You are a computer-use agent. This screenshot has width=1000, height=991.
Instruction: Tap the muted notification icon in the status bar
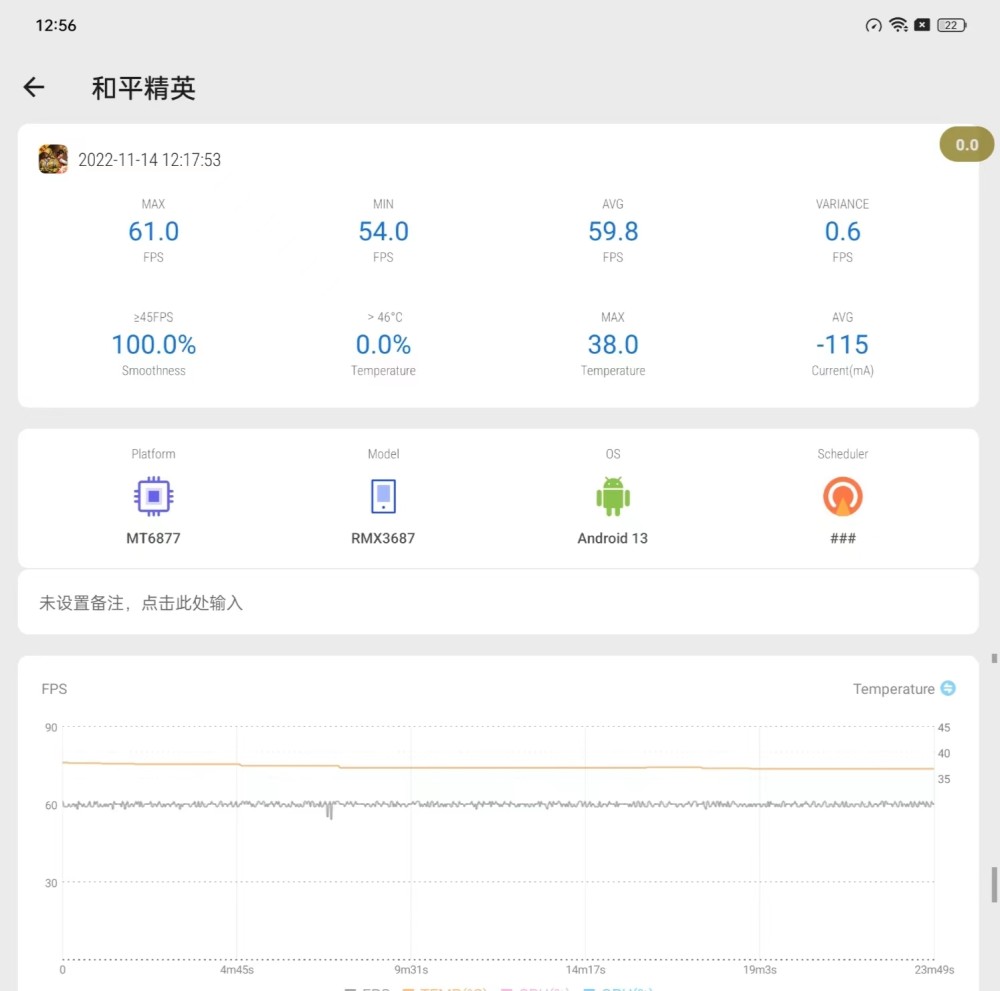point(922,25)
